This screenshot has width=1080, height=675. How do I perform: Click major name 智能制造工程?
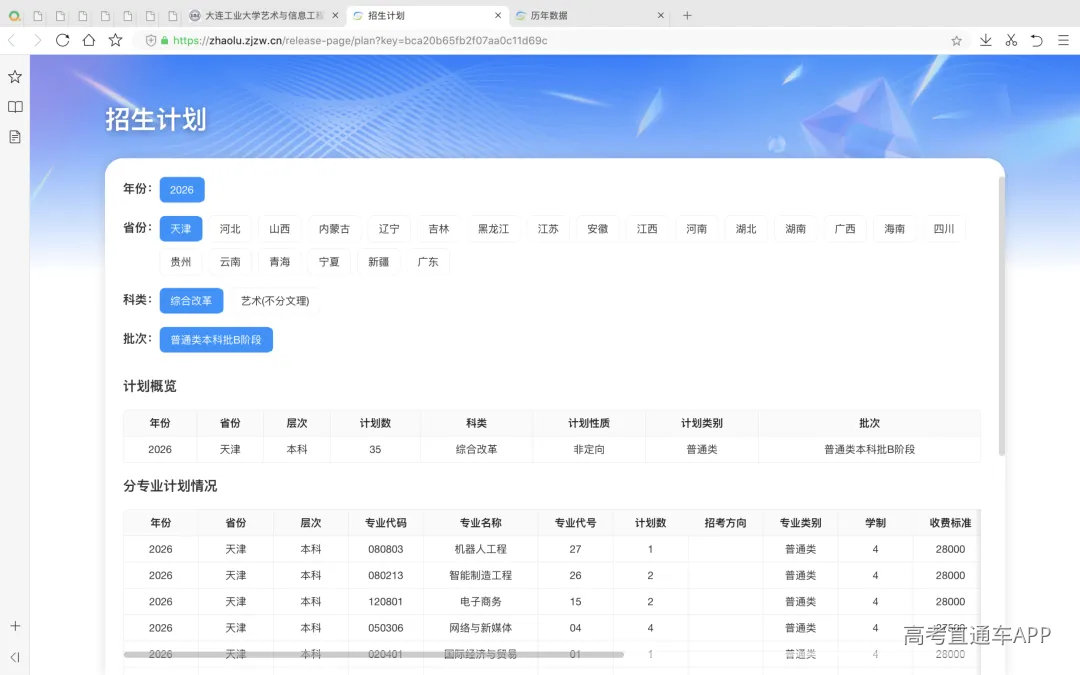pos(481,575)
